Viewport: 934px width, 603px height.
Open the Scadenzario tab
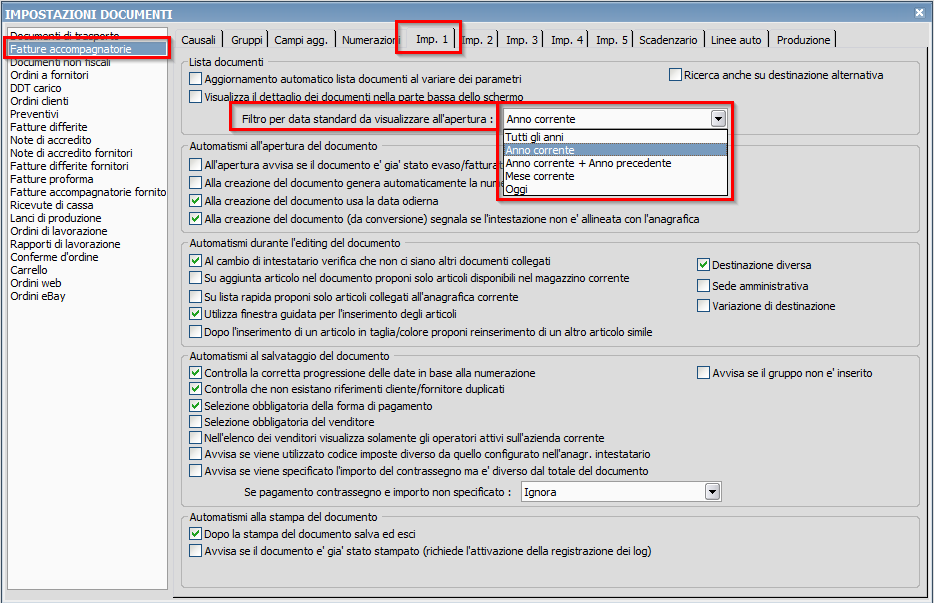[x=668, y=40]
